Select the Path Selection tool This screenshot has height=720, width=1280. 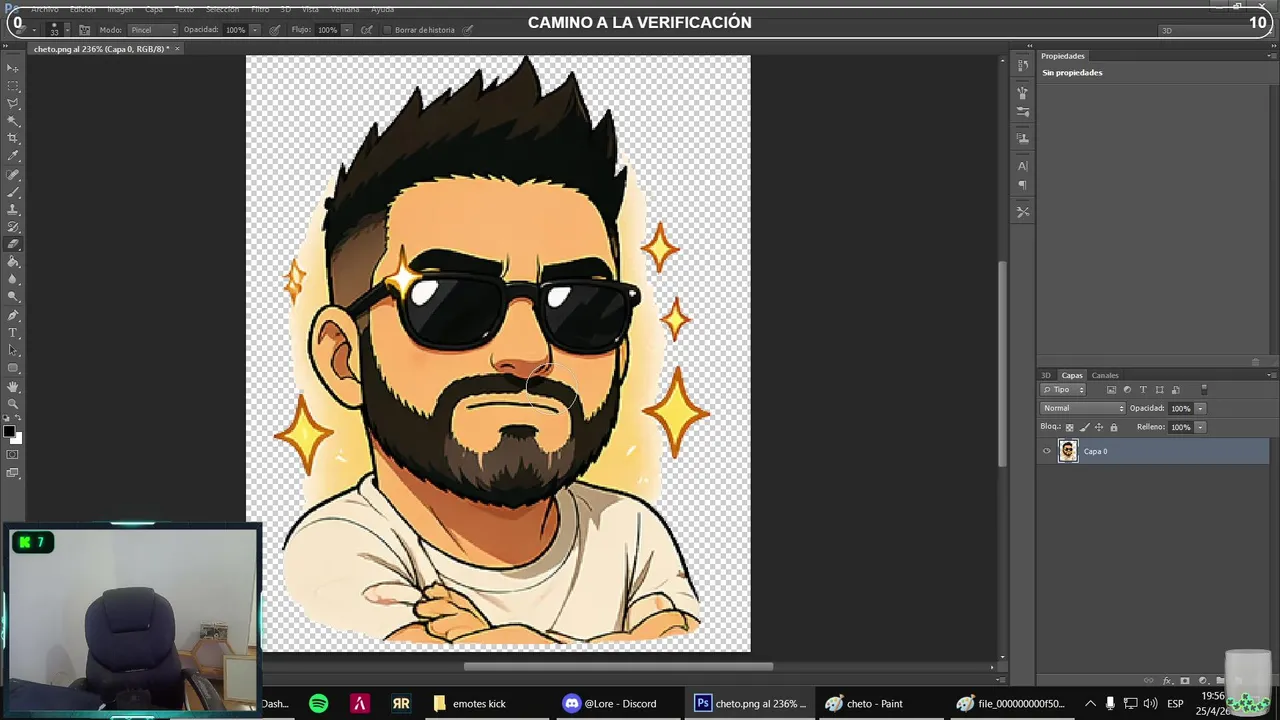pyautogui.click(x=13, y=350)
